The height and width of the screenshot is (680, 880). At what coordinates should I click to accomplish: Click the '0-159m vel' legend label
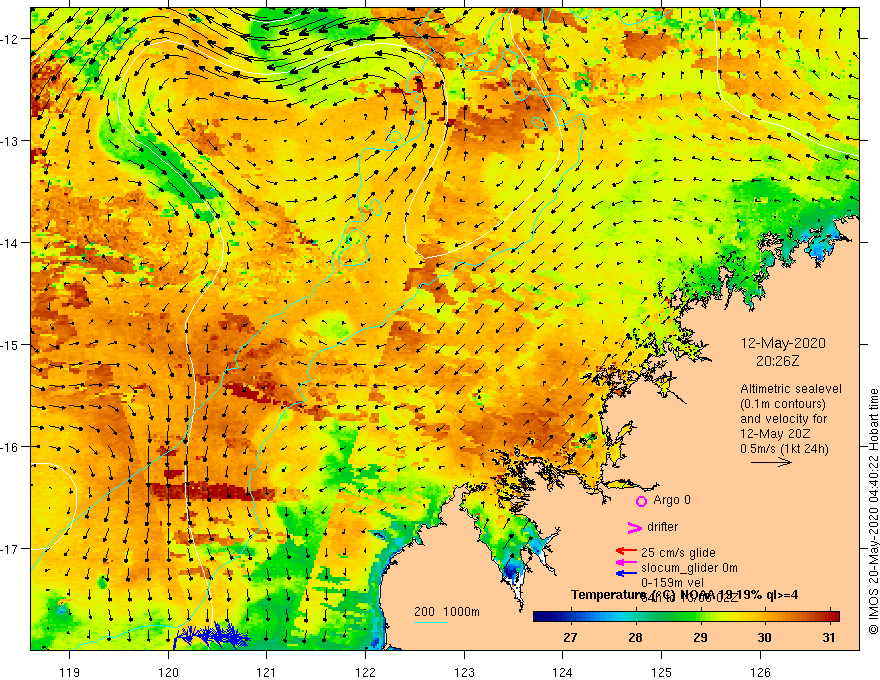pyautogui.click(x=672, y=583)
